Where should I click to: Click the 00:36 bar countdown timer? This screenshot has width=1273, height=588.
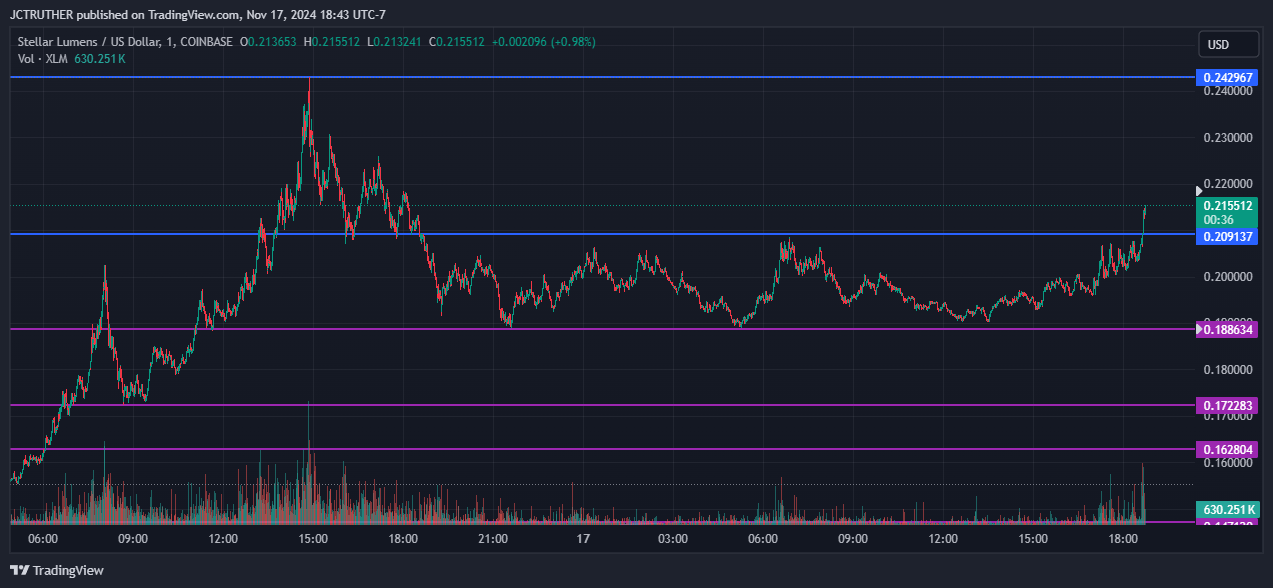[1218, 220]
